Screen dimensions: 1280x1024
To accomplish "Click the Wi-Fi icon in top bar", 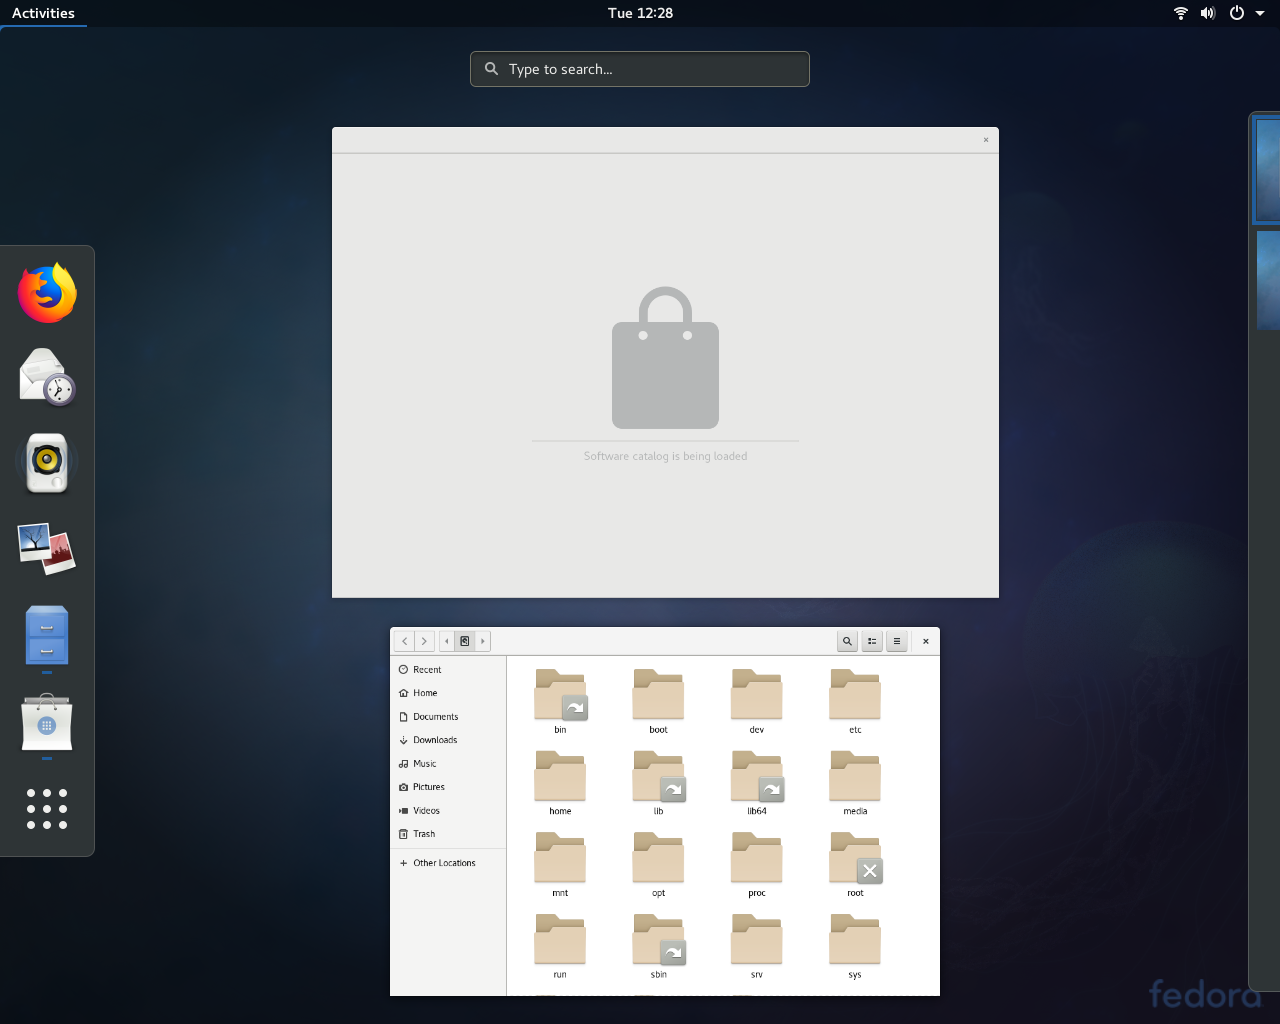I will click(x=1181, y=13).
